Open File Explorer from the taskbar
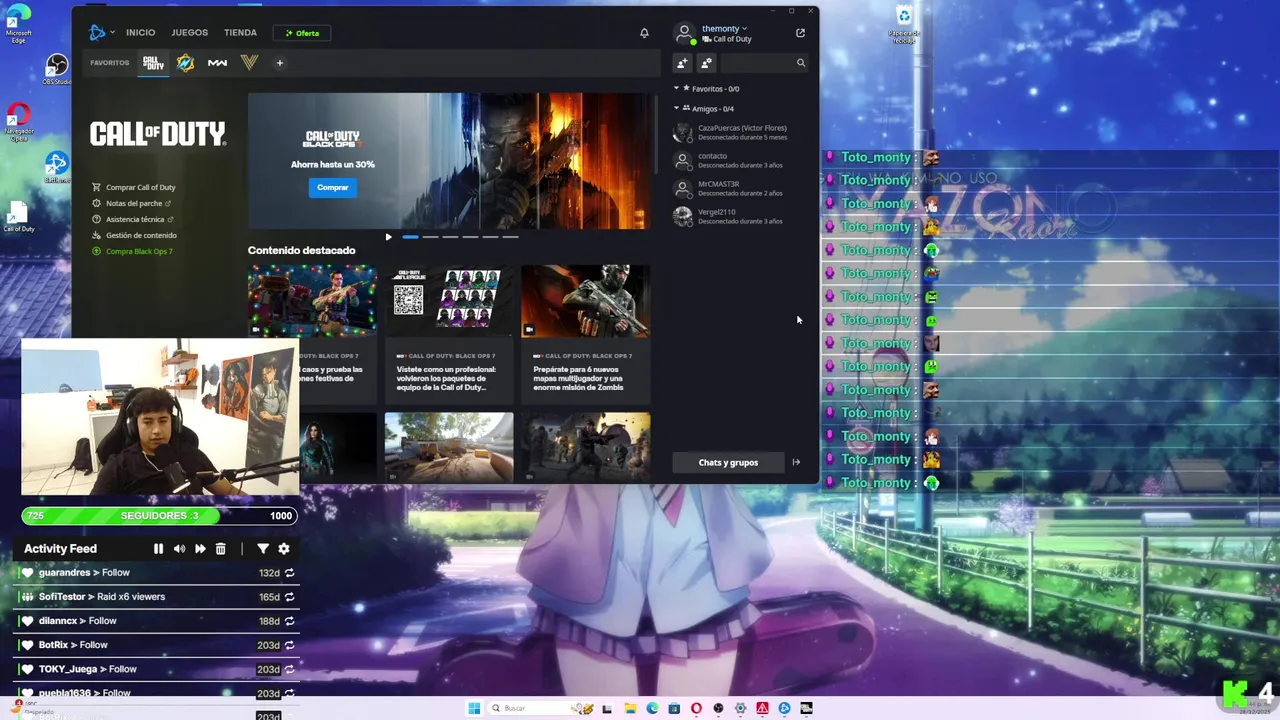This screenshot has height=720, width=1280. tap(630, 708)
